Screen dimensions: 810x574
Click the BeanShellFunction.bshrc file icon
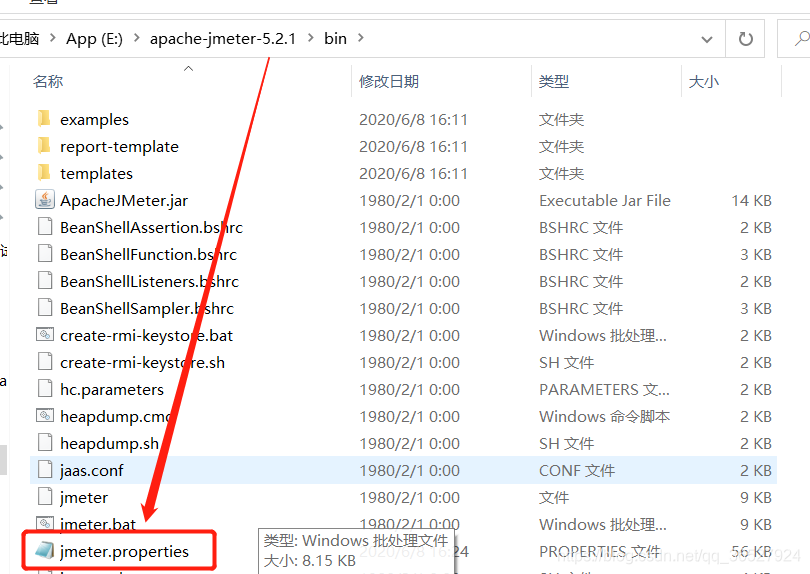45,254
